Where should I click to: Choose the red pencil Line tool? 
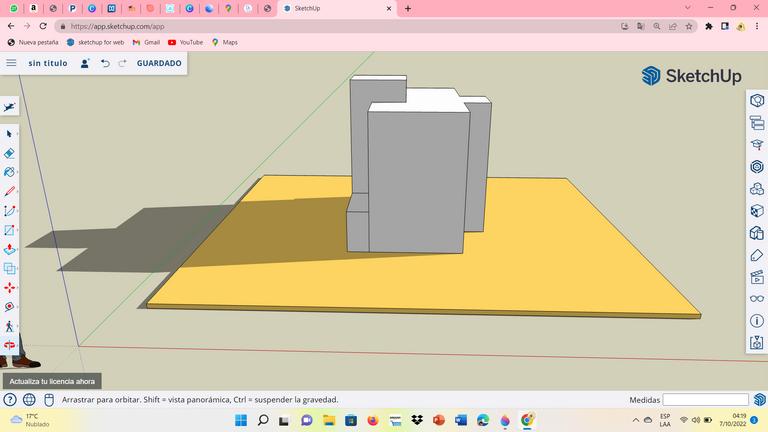tap(9, 191)
